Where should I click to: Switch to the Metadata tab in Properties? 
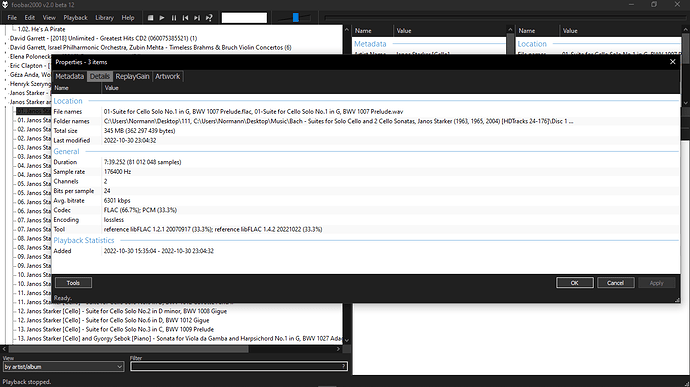click(70, 76)
